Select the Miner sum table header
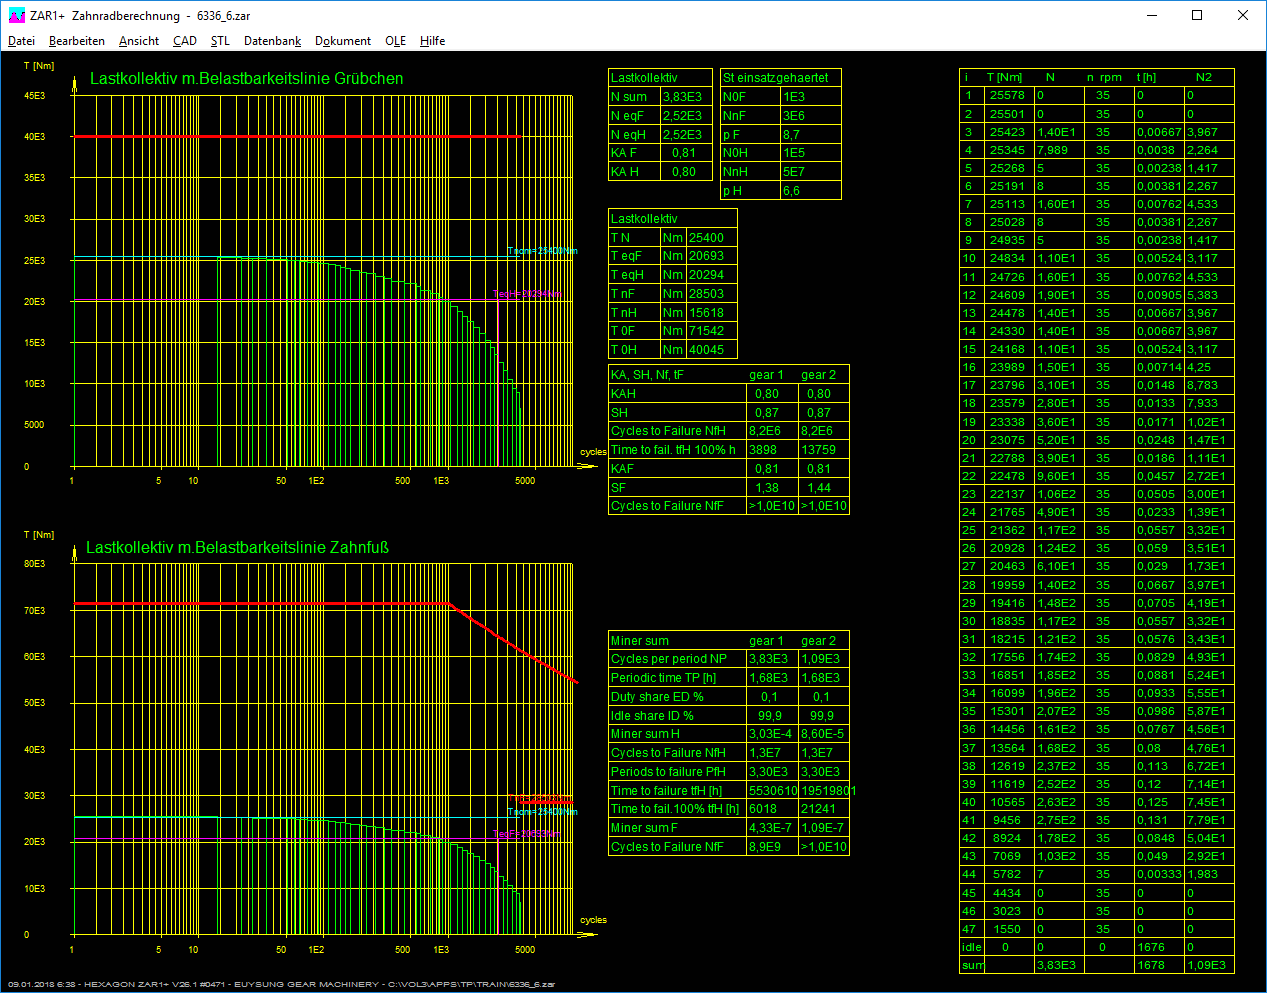The image size is (1267, 993). click(640, 641)
